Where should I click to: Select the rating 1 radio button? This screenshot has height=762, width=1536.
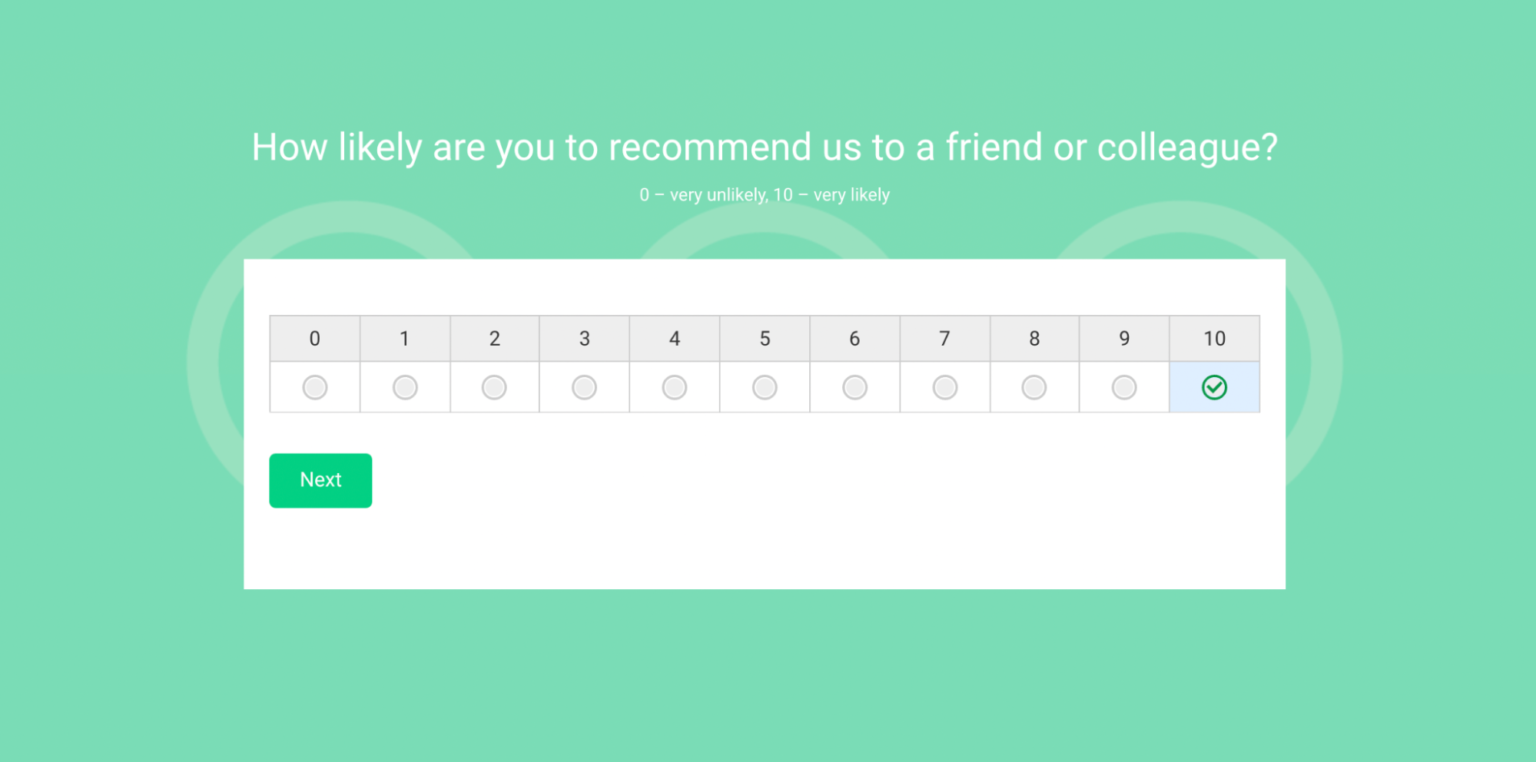click(404, 387)
